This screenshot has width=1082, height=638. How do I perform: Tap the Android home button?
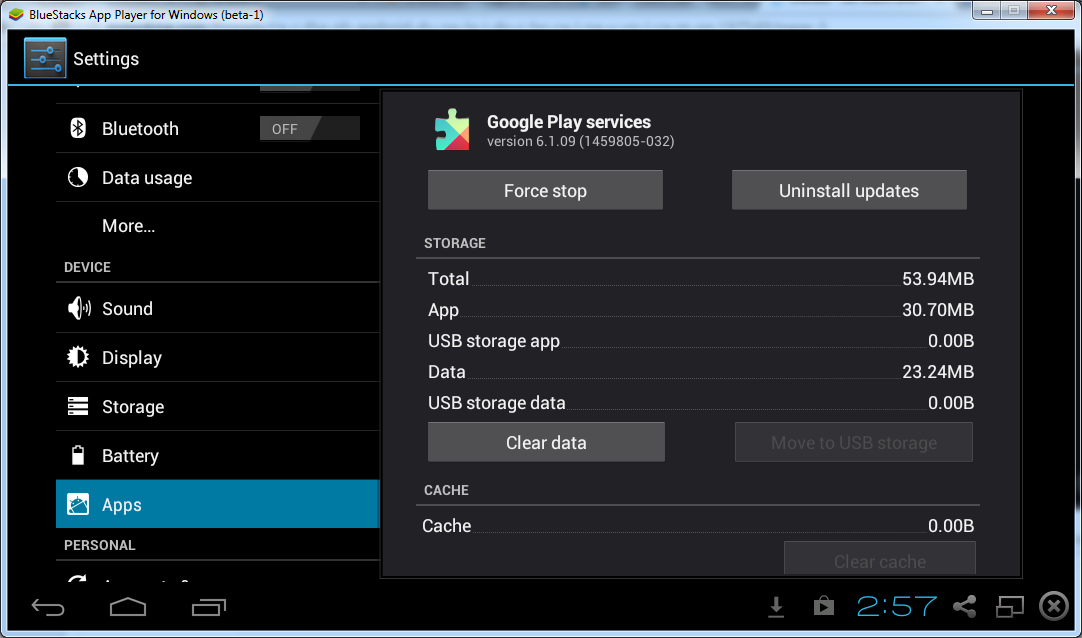point(128,607)
